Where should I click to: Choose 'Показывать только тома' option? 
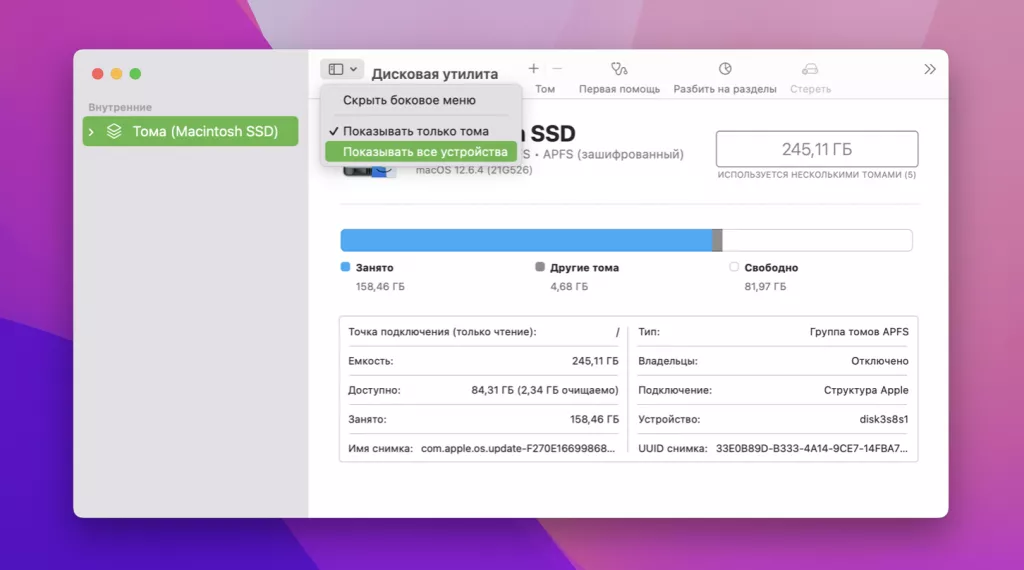[415, 131]
